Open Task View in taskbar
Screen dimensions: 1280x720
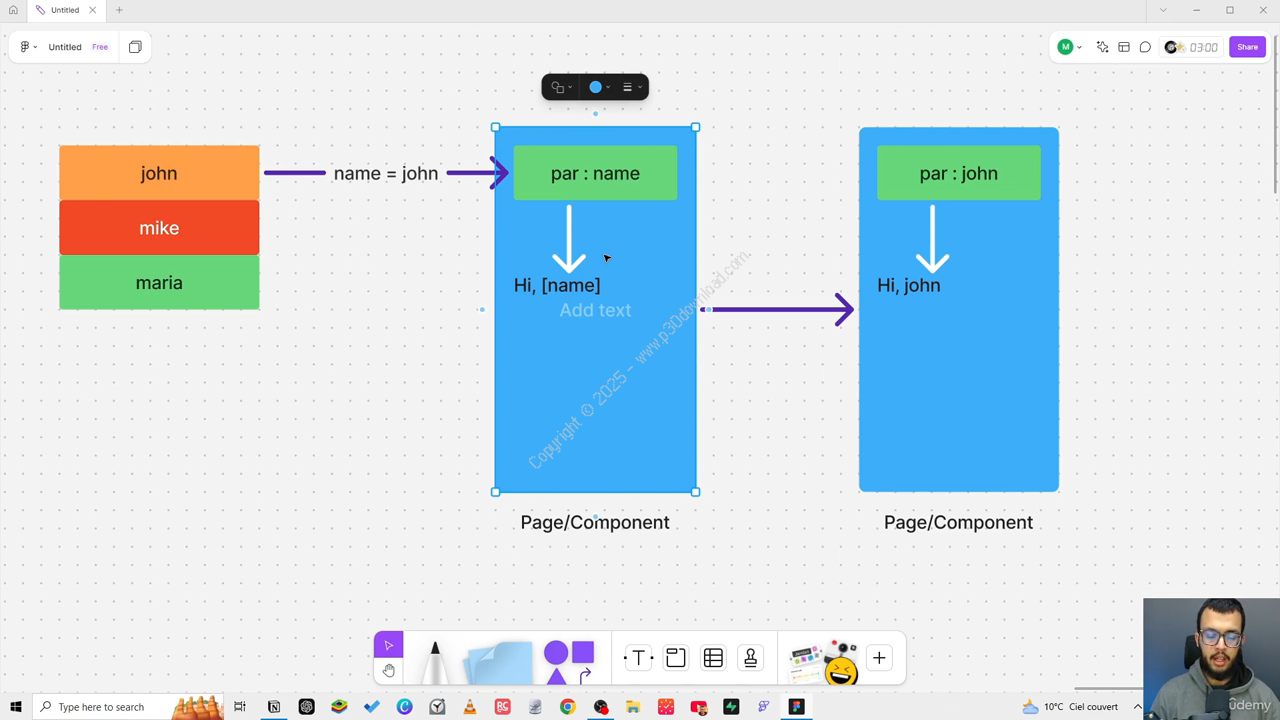(x=240, y=707)
